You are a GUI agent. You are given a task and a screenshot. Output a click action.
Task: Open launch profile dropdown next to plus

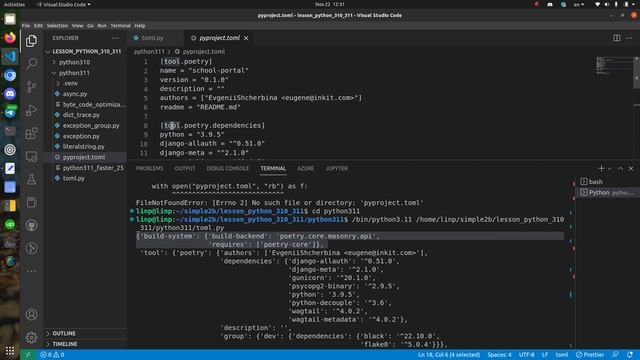pyautogui.click(x=609, y=168)
